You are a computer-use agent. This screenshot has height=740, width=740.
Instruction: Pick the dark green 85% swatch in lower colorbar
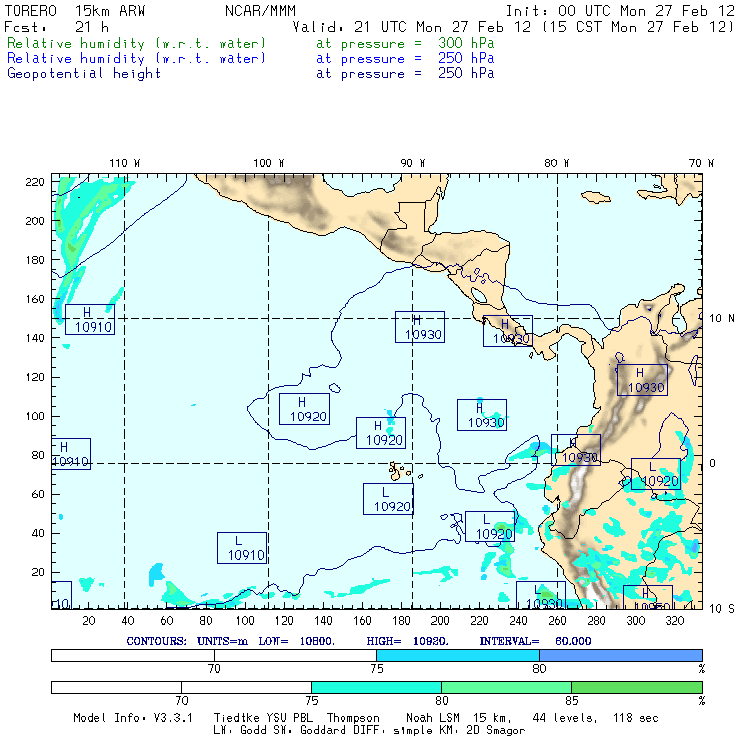636,687
